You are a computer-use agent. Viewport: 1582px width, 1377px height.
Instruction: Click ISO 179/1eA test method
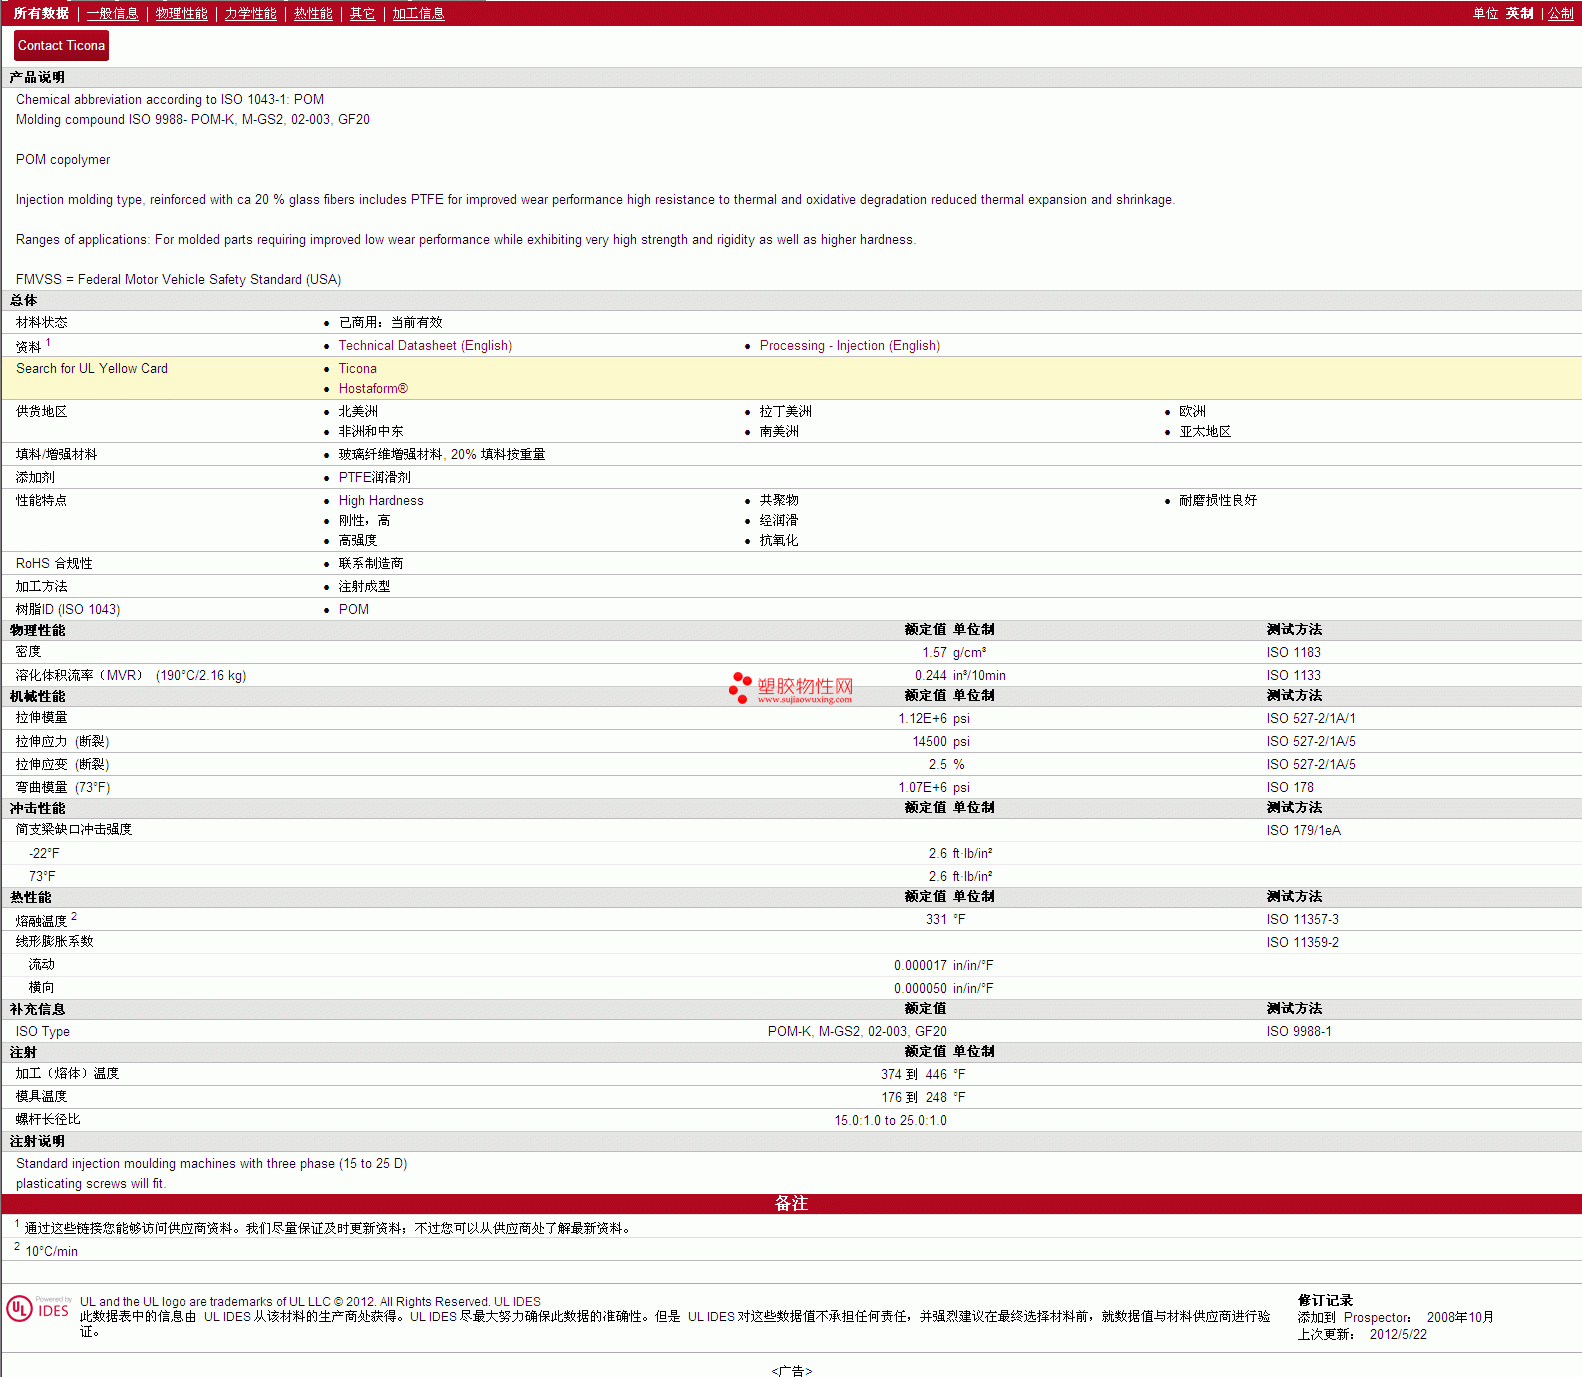pos(1303,830)
